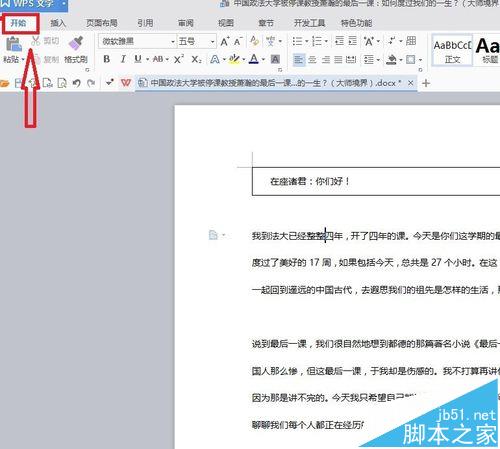Open the 页面布局 ribbon tab
This screenshot has height=449, width=500.
coord(102,23)
